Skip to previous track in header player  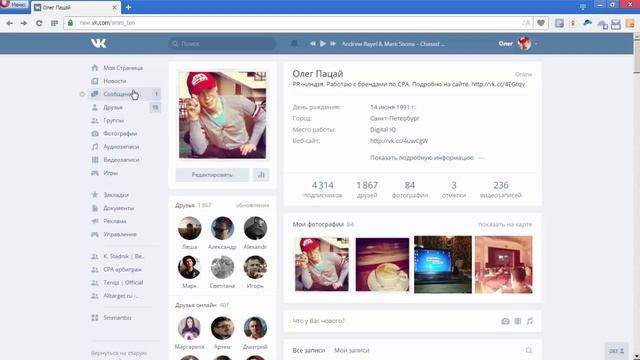[x=313, y=44]
